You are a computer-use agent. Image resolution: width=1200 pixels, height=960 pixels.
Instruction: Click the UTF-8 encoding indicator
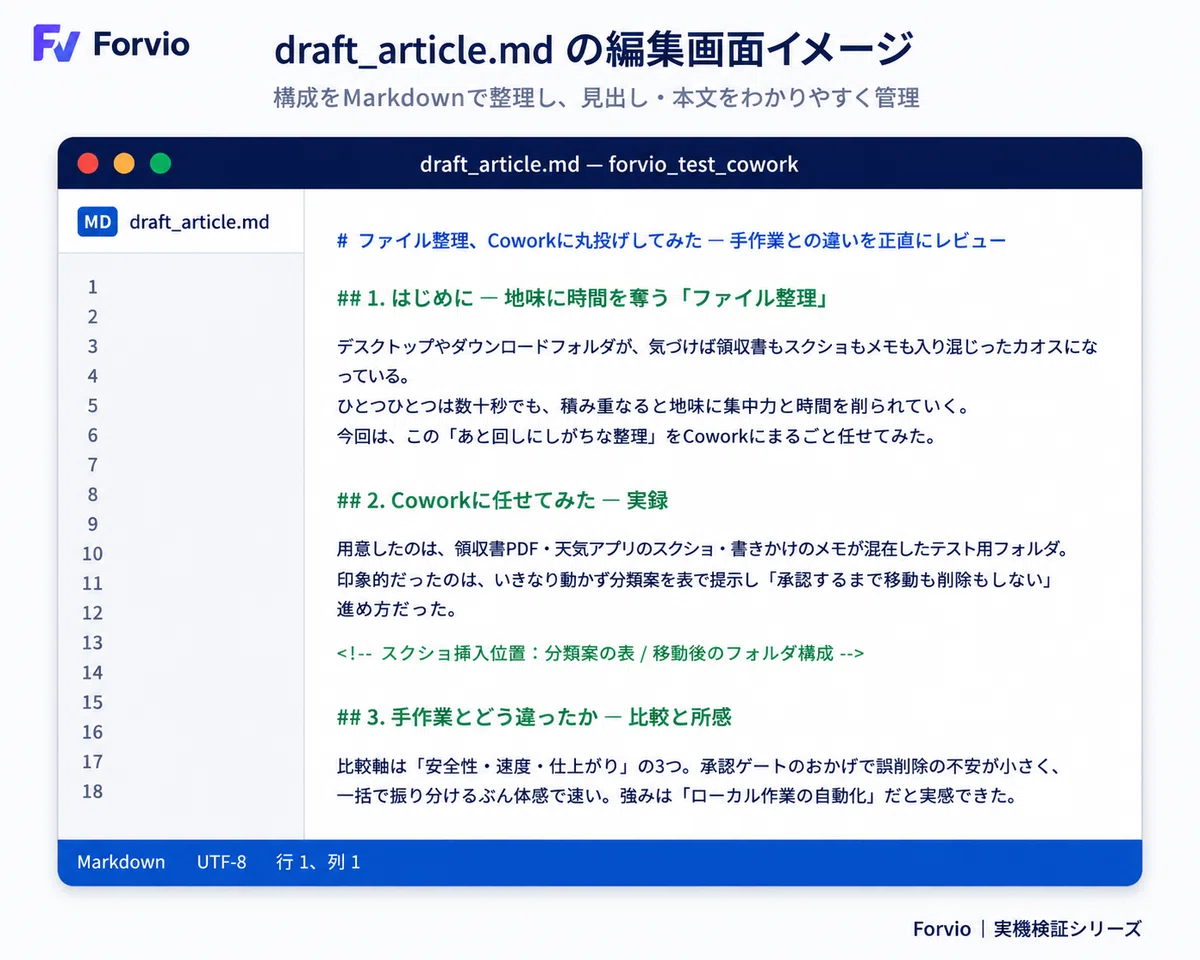pos(221,861)
